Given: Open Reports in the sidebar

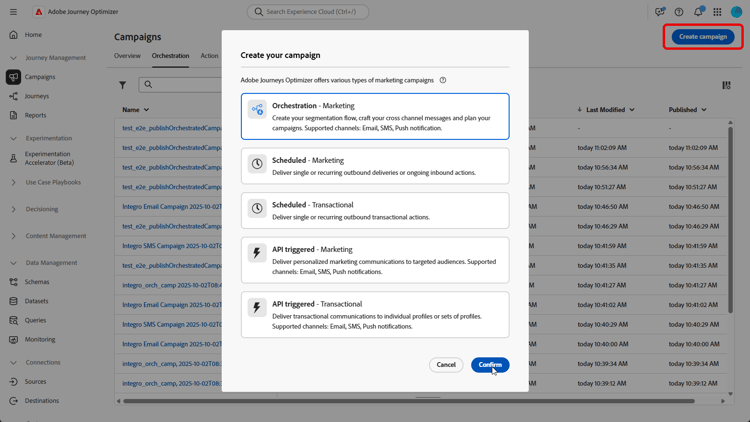Looking at the screenshot, I should tap(35, 115).
